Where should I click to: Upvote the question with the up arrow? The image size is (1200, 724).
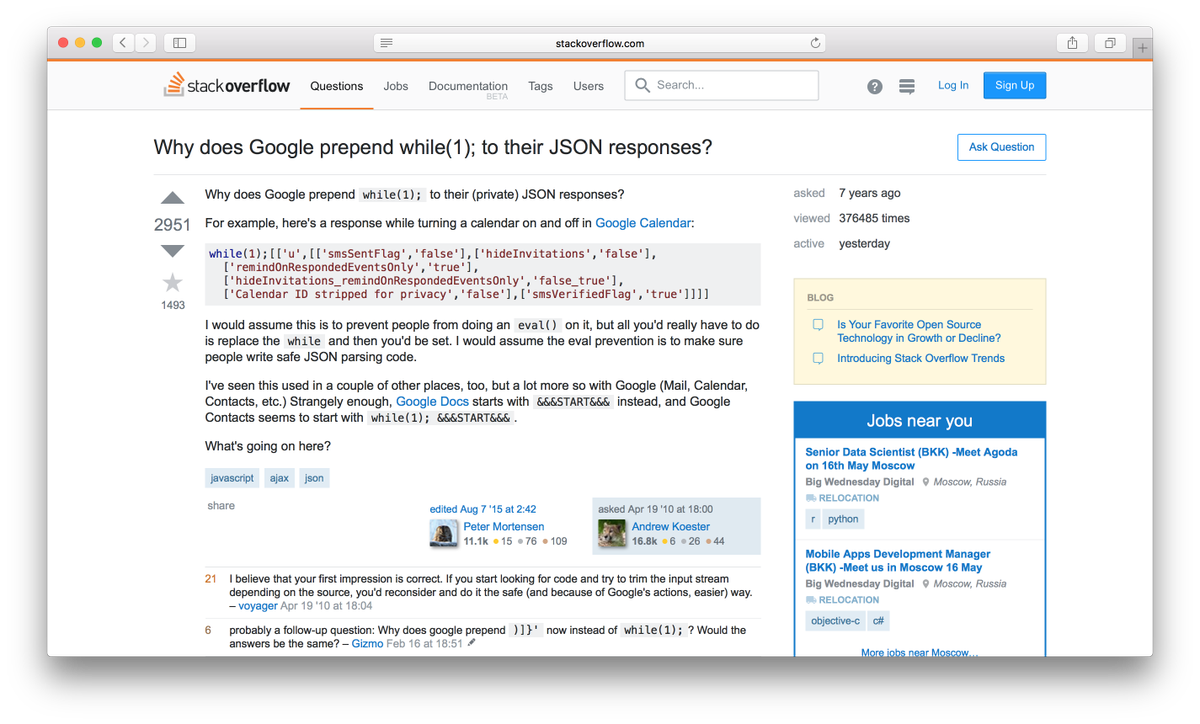[x=172, y=198]
